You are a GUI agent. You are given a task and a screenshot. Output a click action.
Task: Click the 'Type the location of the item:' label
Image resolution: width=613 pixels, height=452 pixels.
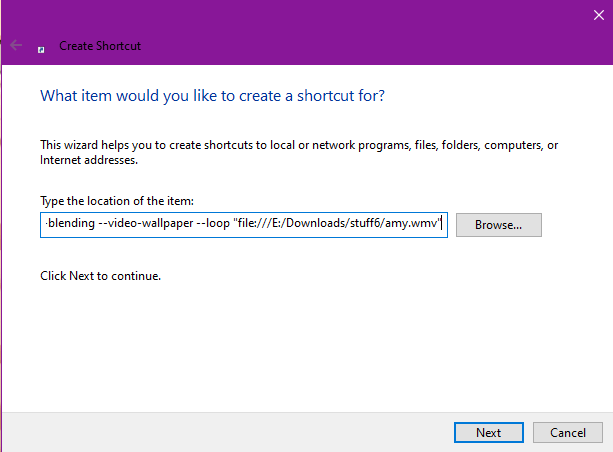[x=117, y=201]
